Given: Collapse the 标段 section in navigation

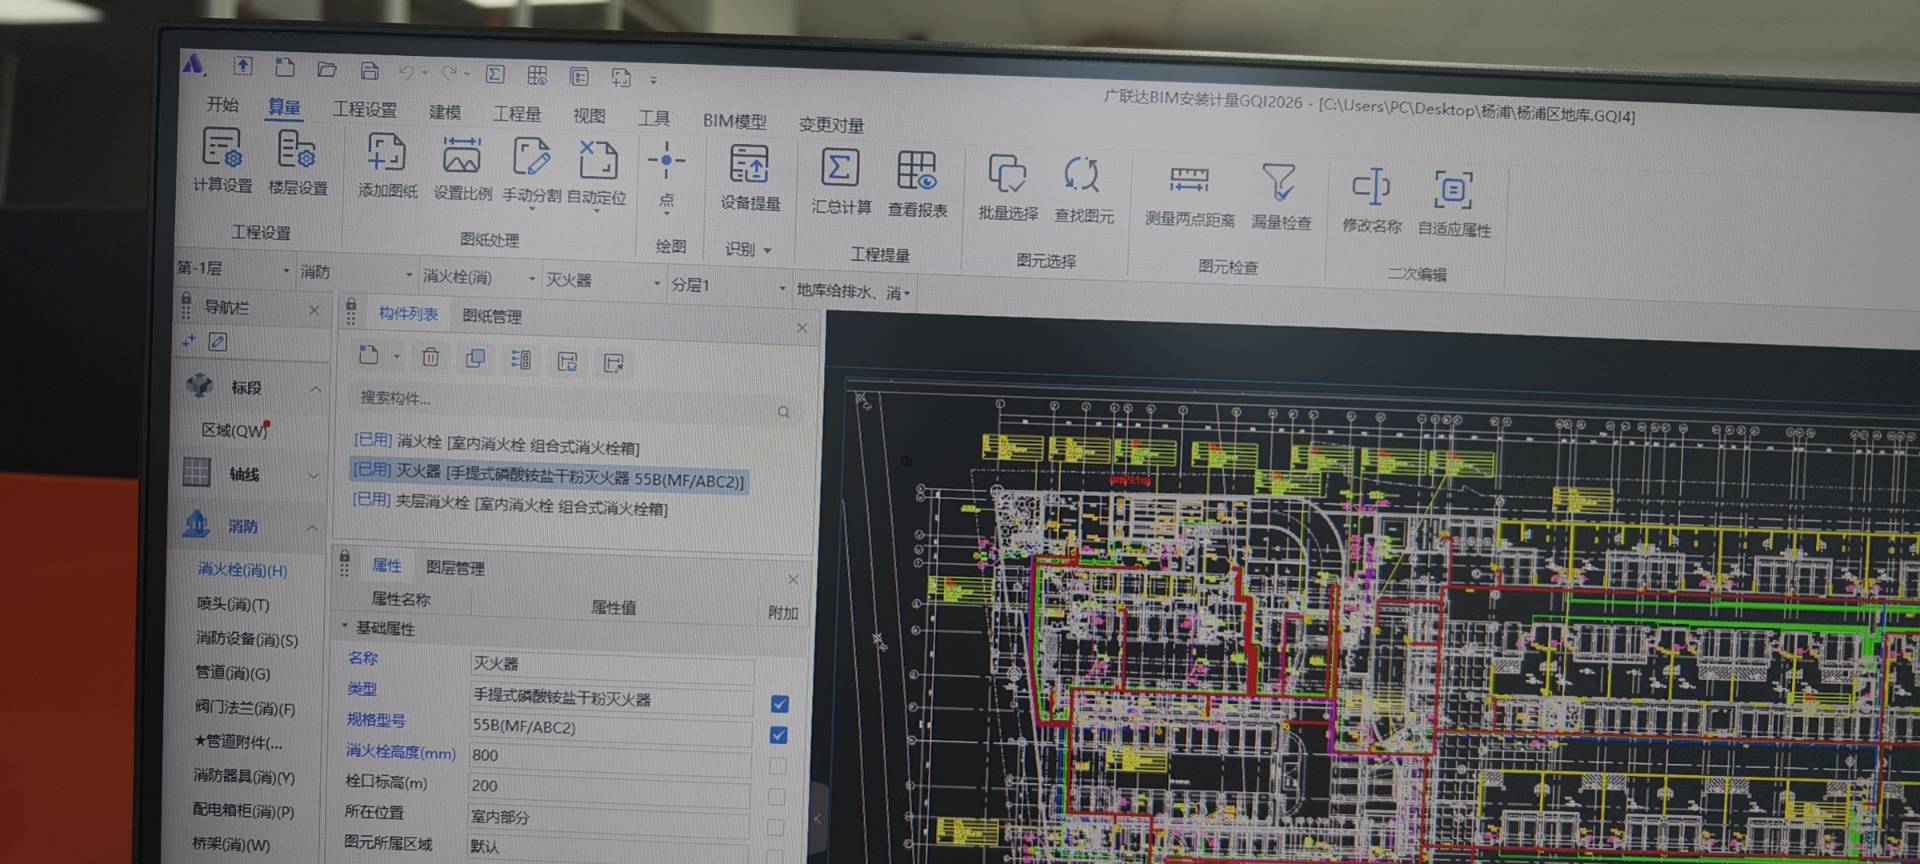Looking at the screenshot, I should 315,388.
